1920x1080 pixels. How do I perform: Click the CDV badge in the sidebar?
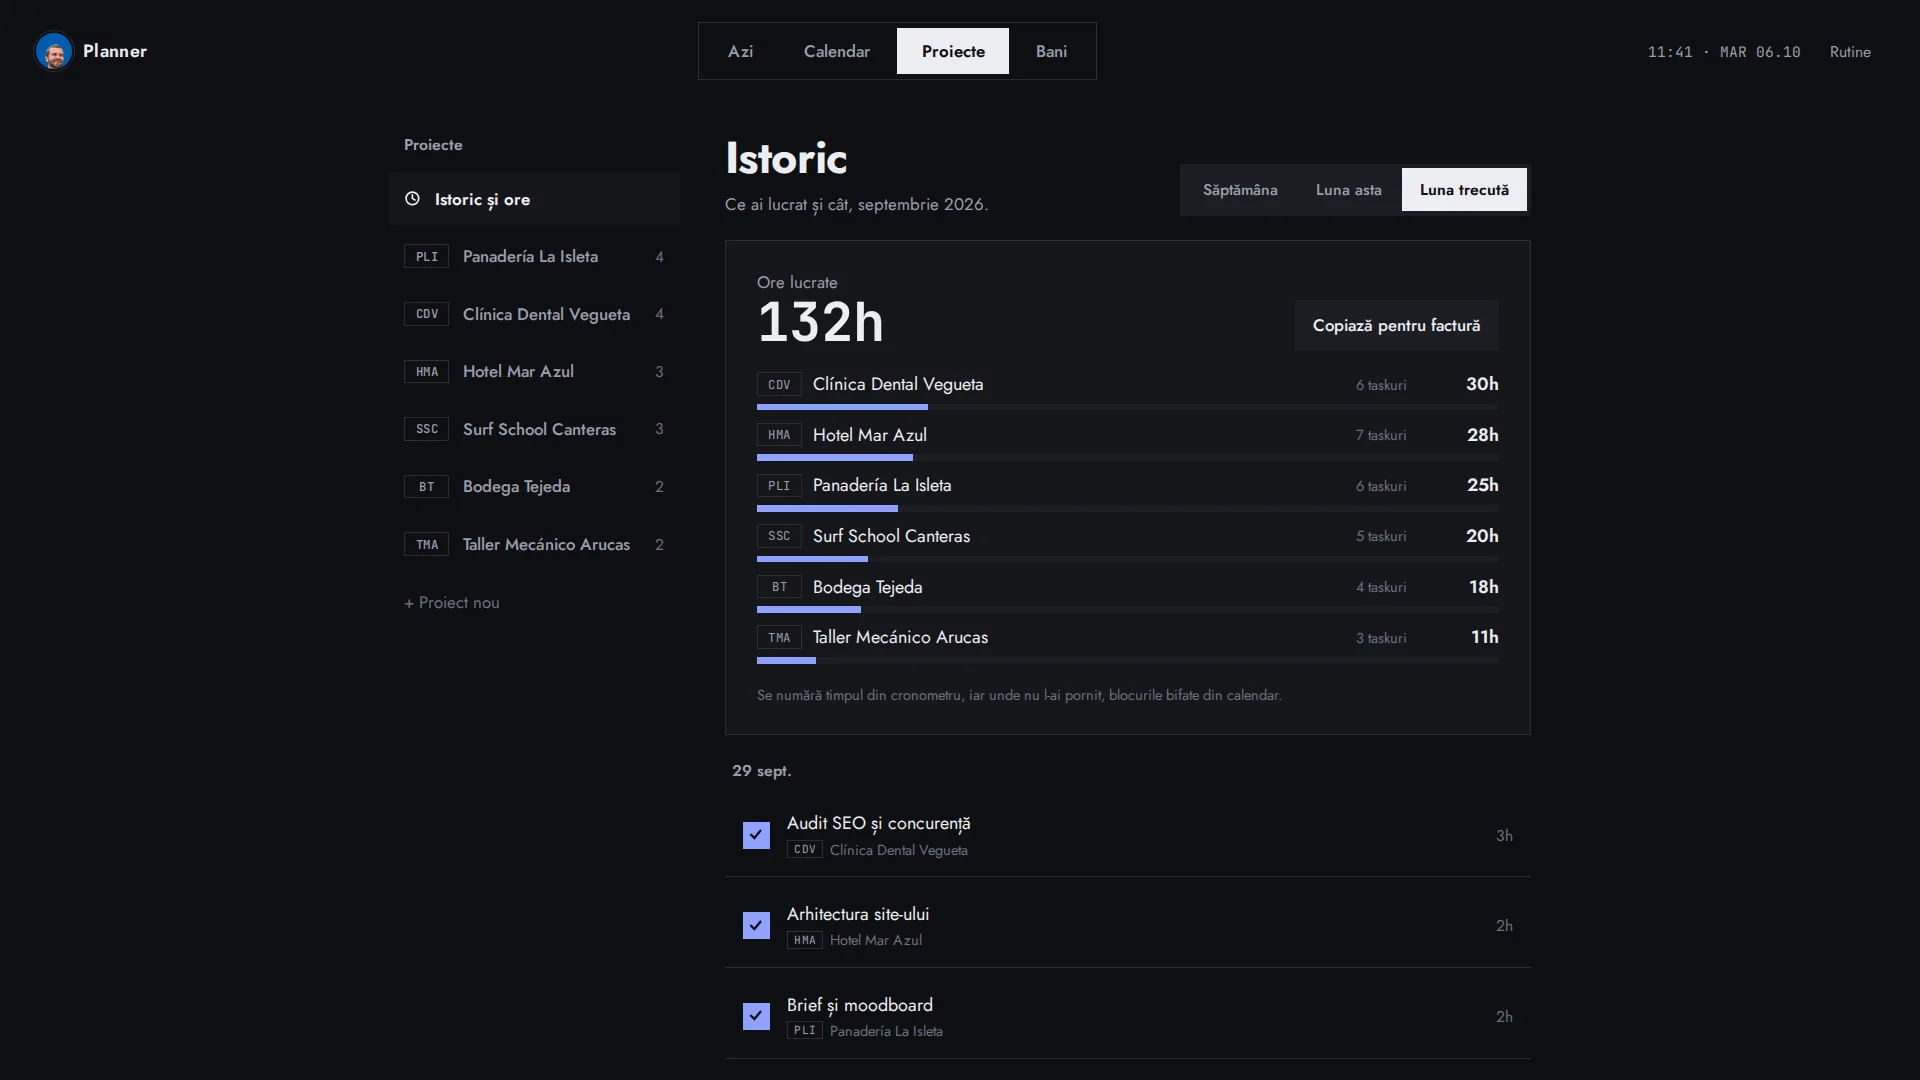[x=426, y=314]
